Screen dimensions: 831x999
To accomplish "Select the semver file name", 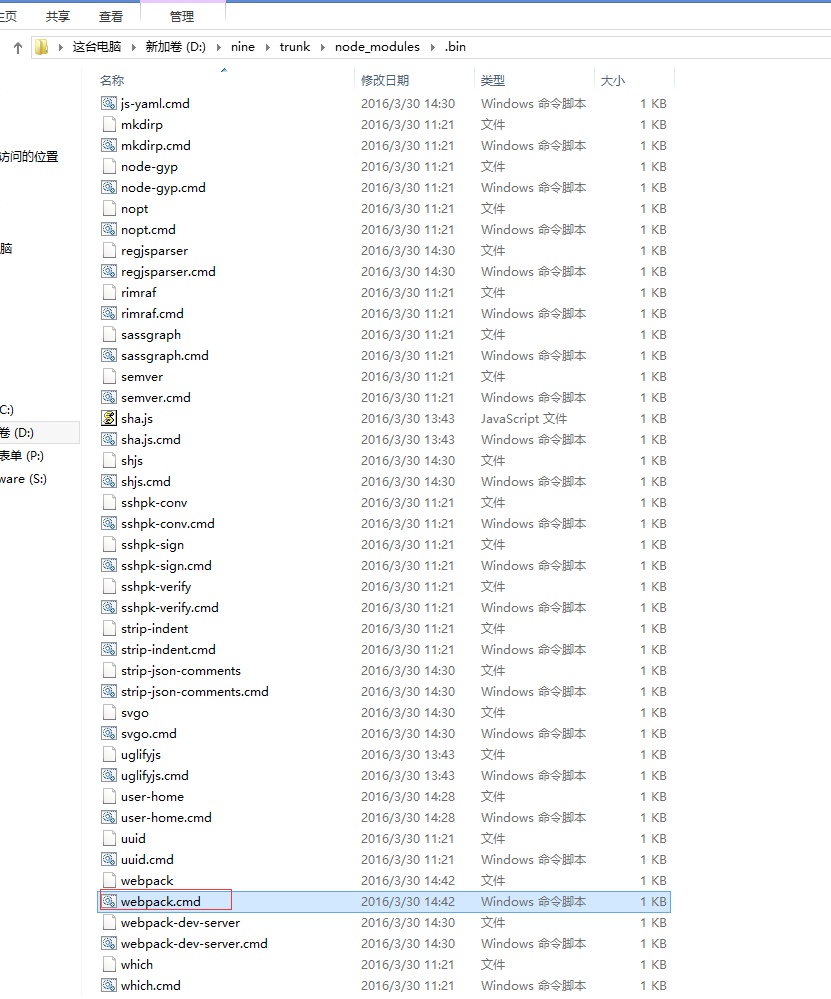I will click(142, 377).
